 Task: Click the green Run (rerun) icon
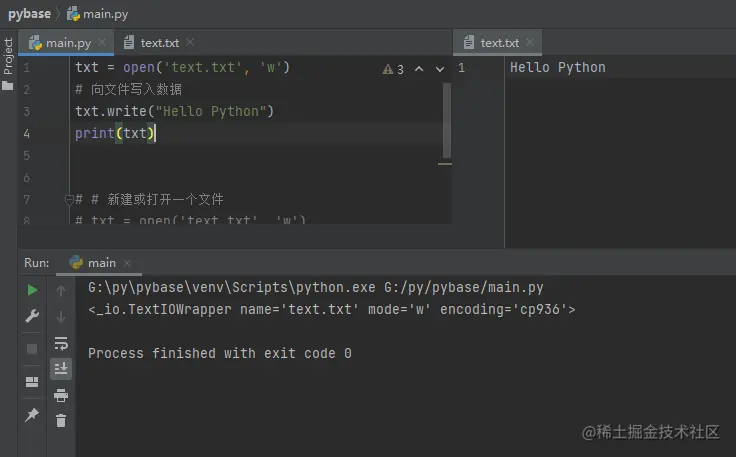click(x=32, y=290)
